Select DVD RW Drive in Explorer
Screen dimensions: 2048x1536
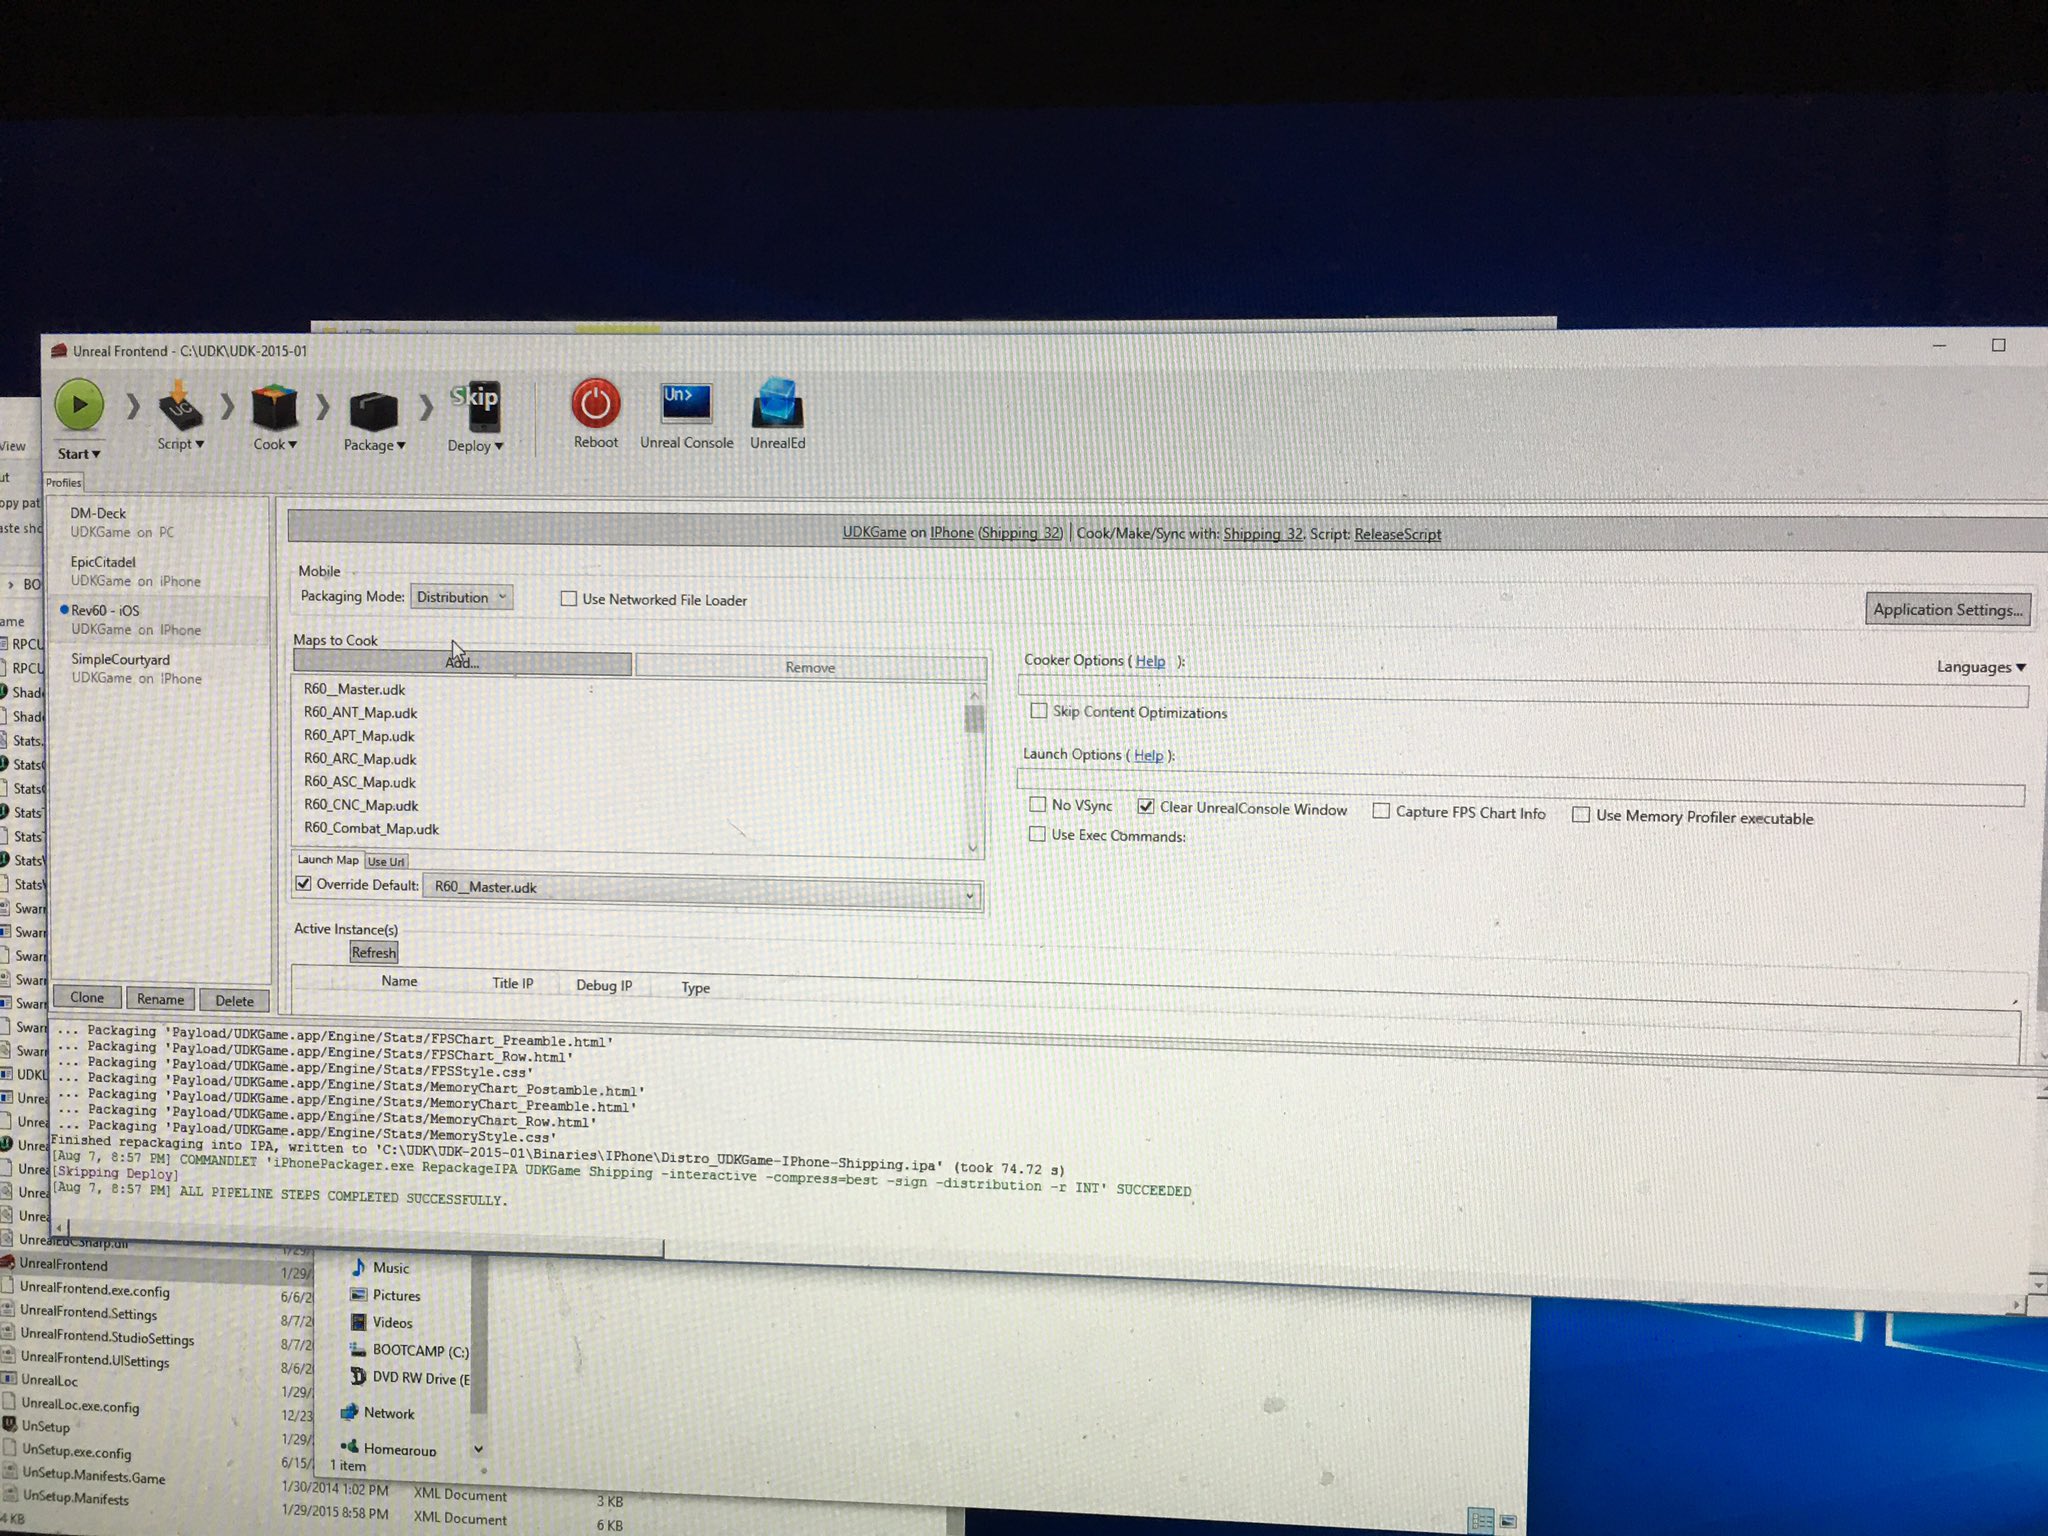[x=409, y=1377]
